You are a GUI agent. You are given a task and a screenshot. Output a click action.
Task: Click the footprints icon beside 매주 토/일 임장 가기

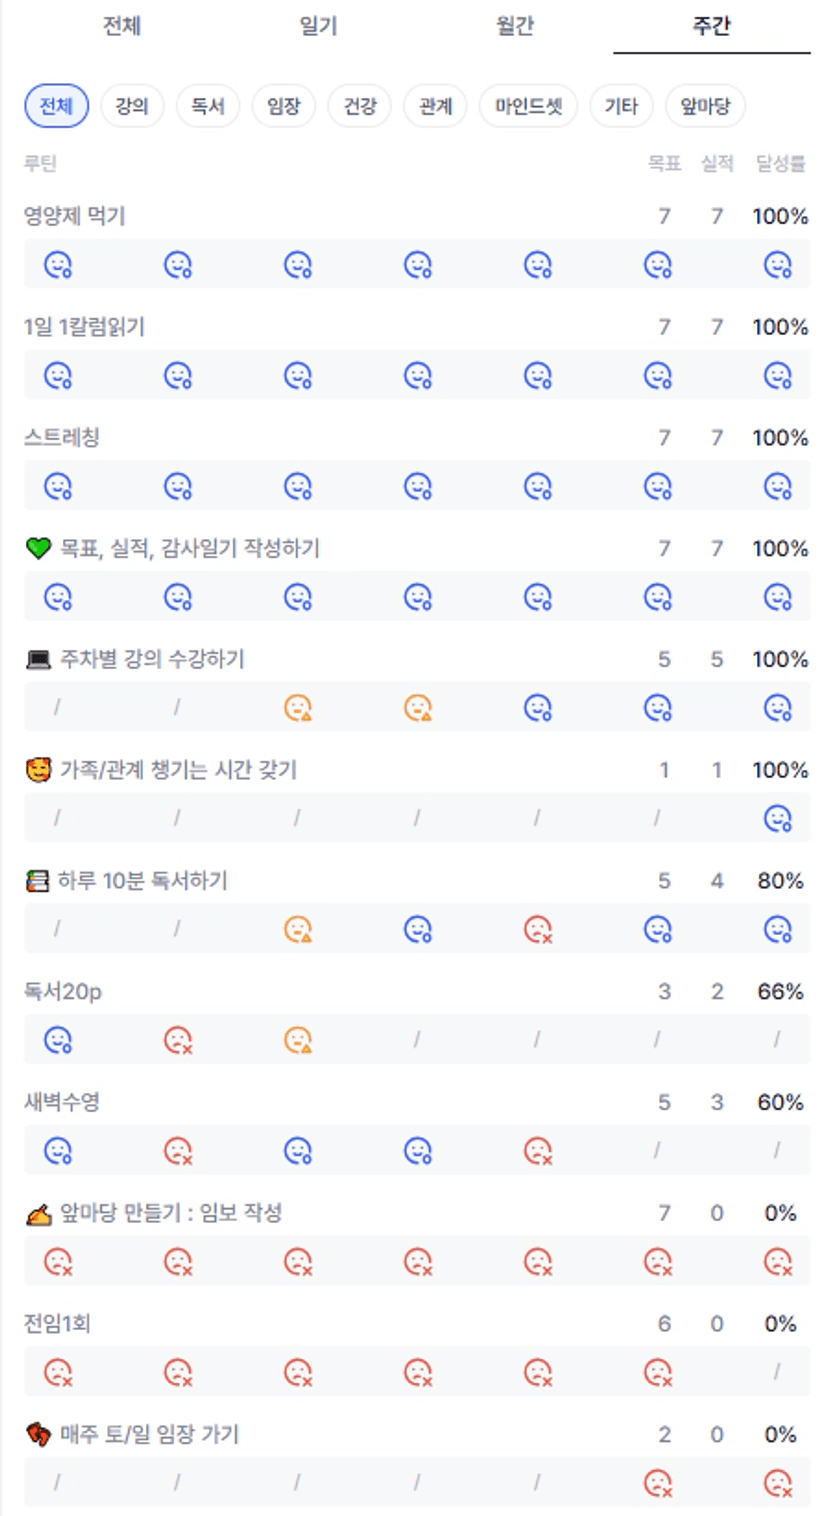38,1435
